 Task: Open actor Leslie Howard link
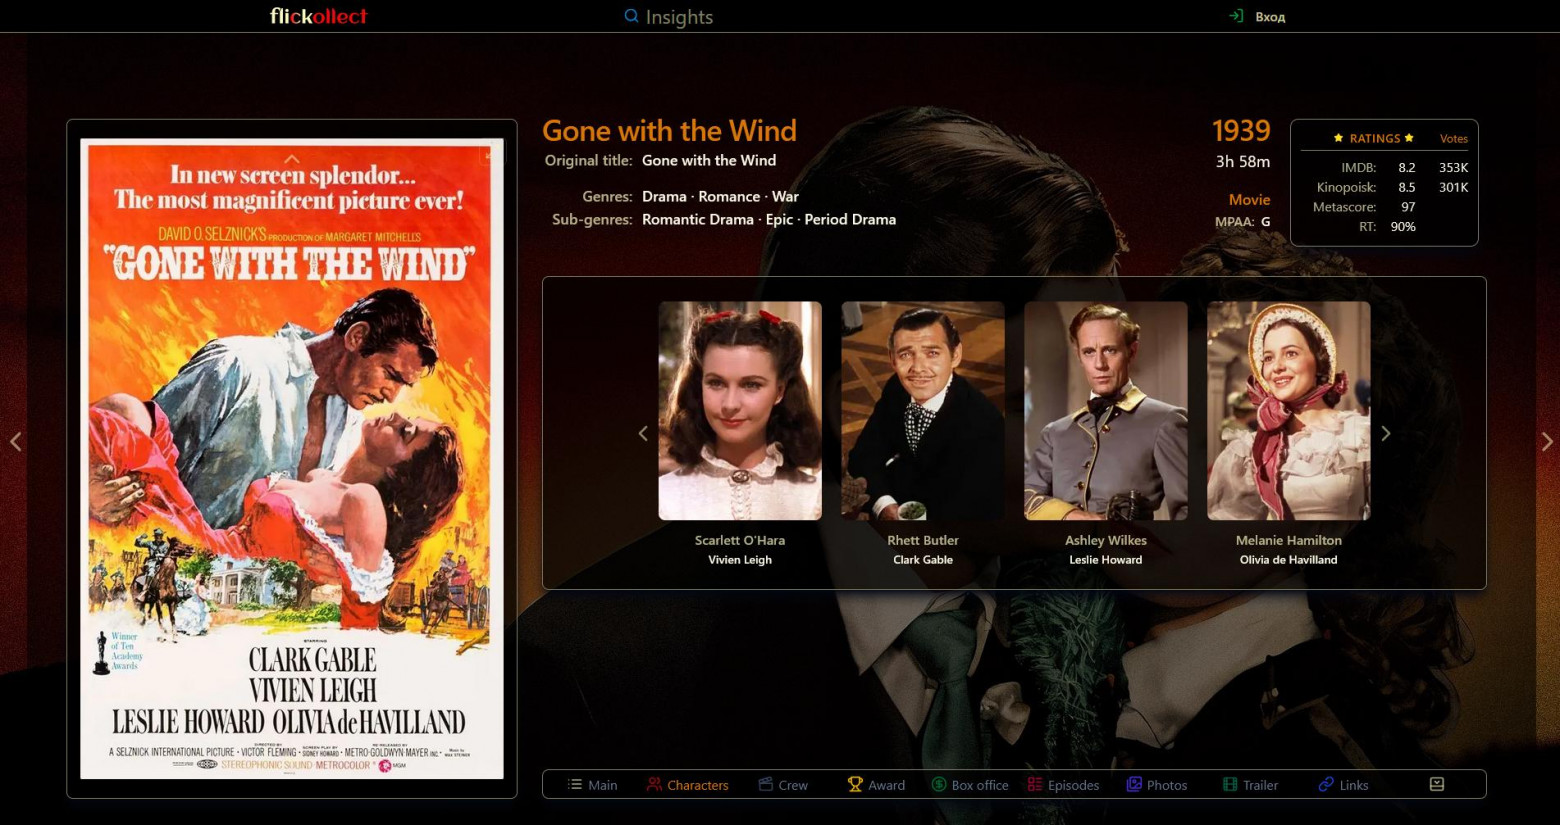[x=1106, y=560]
